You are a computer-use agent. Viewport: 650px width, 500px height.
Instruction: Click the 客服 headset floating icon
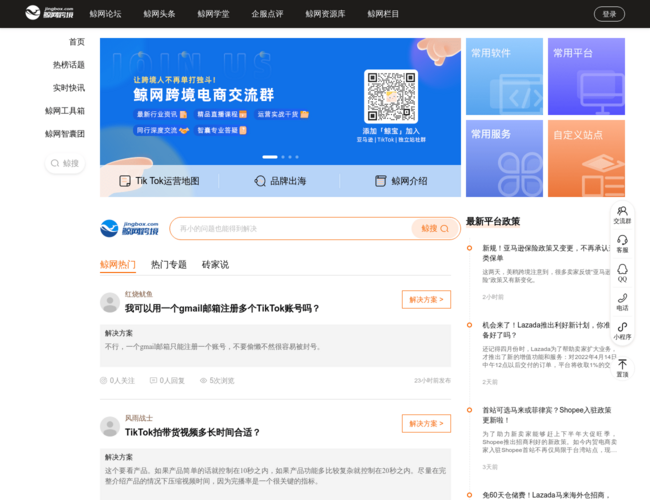click(622, 244)
